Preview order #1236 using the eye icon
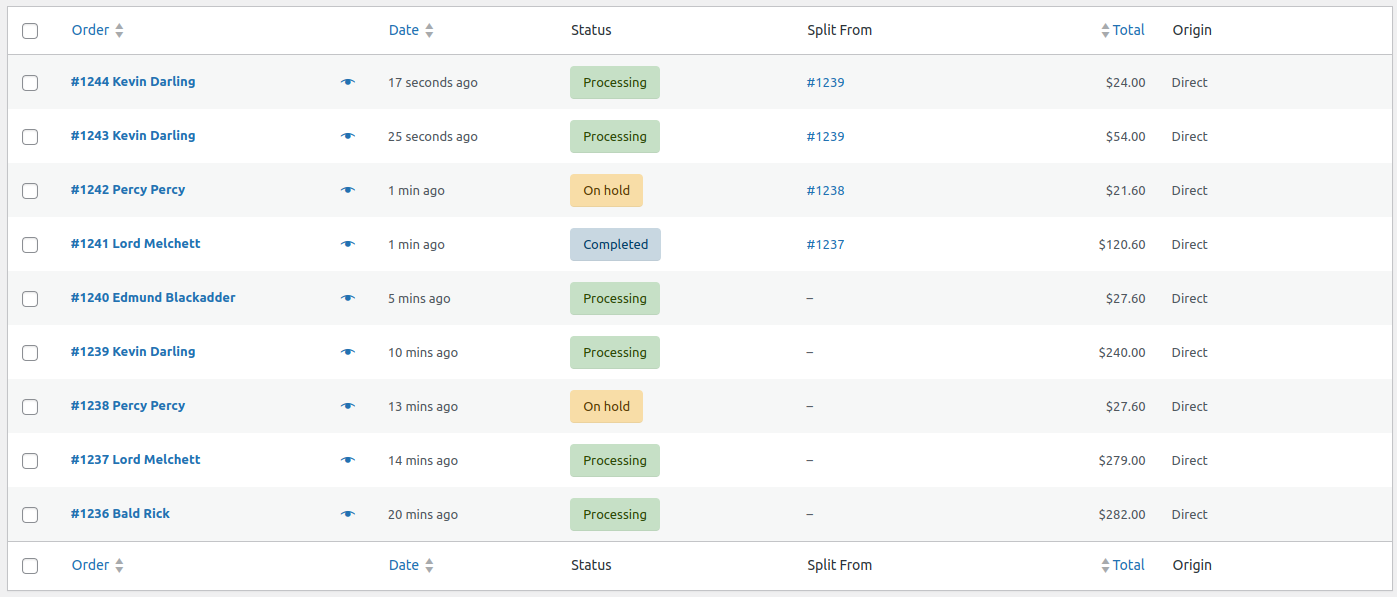The image size is (1397, 597). tap(347, 514)
